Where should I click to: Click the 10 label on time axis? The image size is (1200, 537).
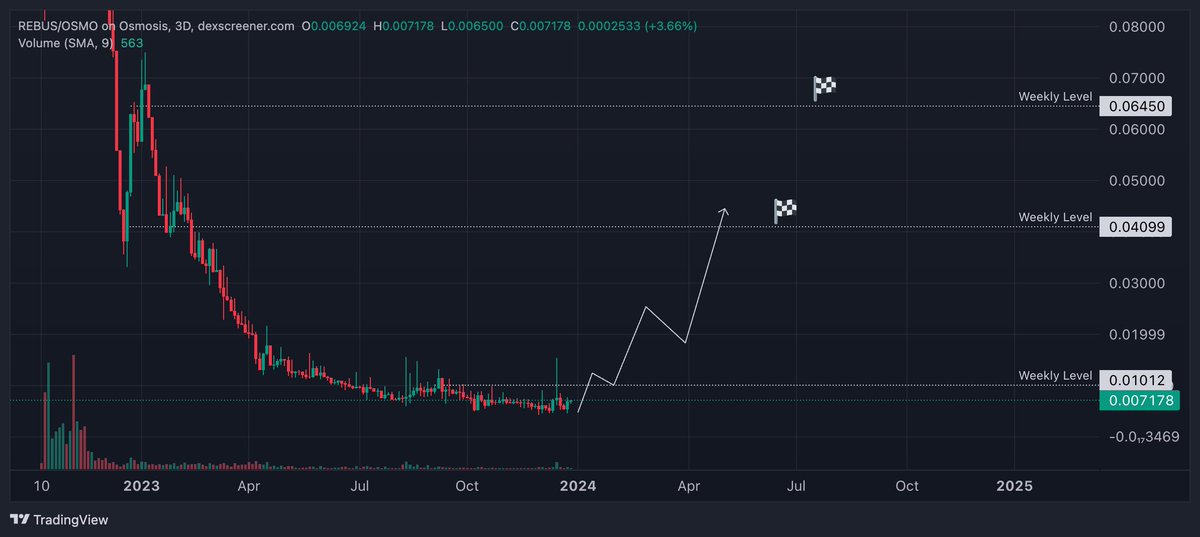point(41,485)
